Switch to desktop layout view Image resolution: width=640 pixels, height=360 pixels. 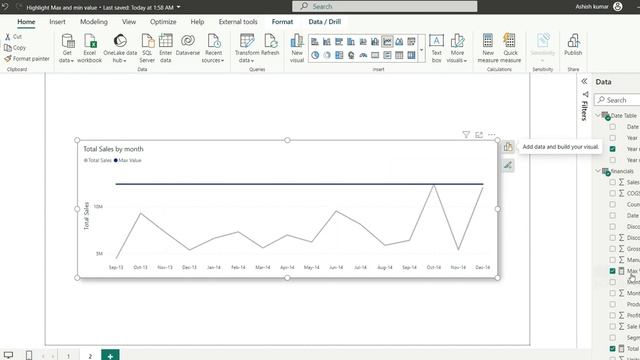click(8, 355)
